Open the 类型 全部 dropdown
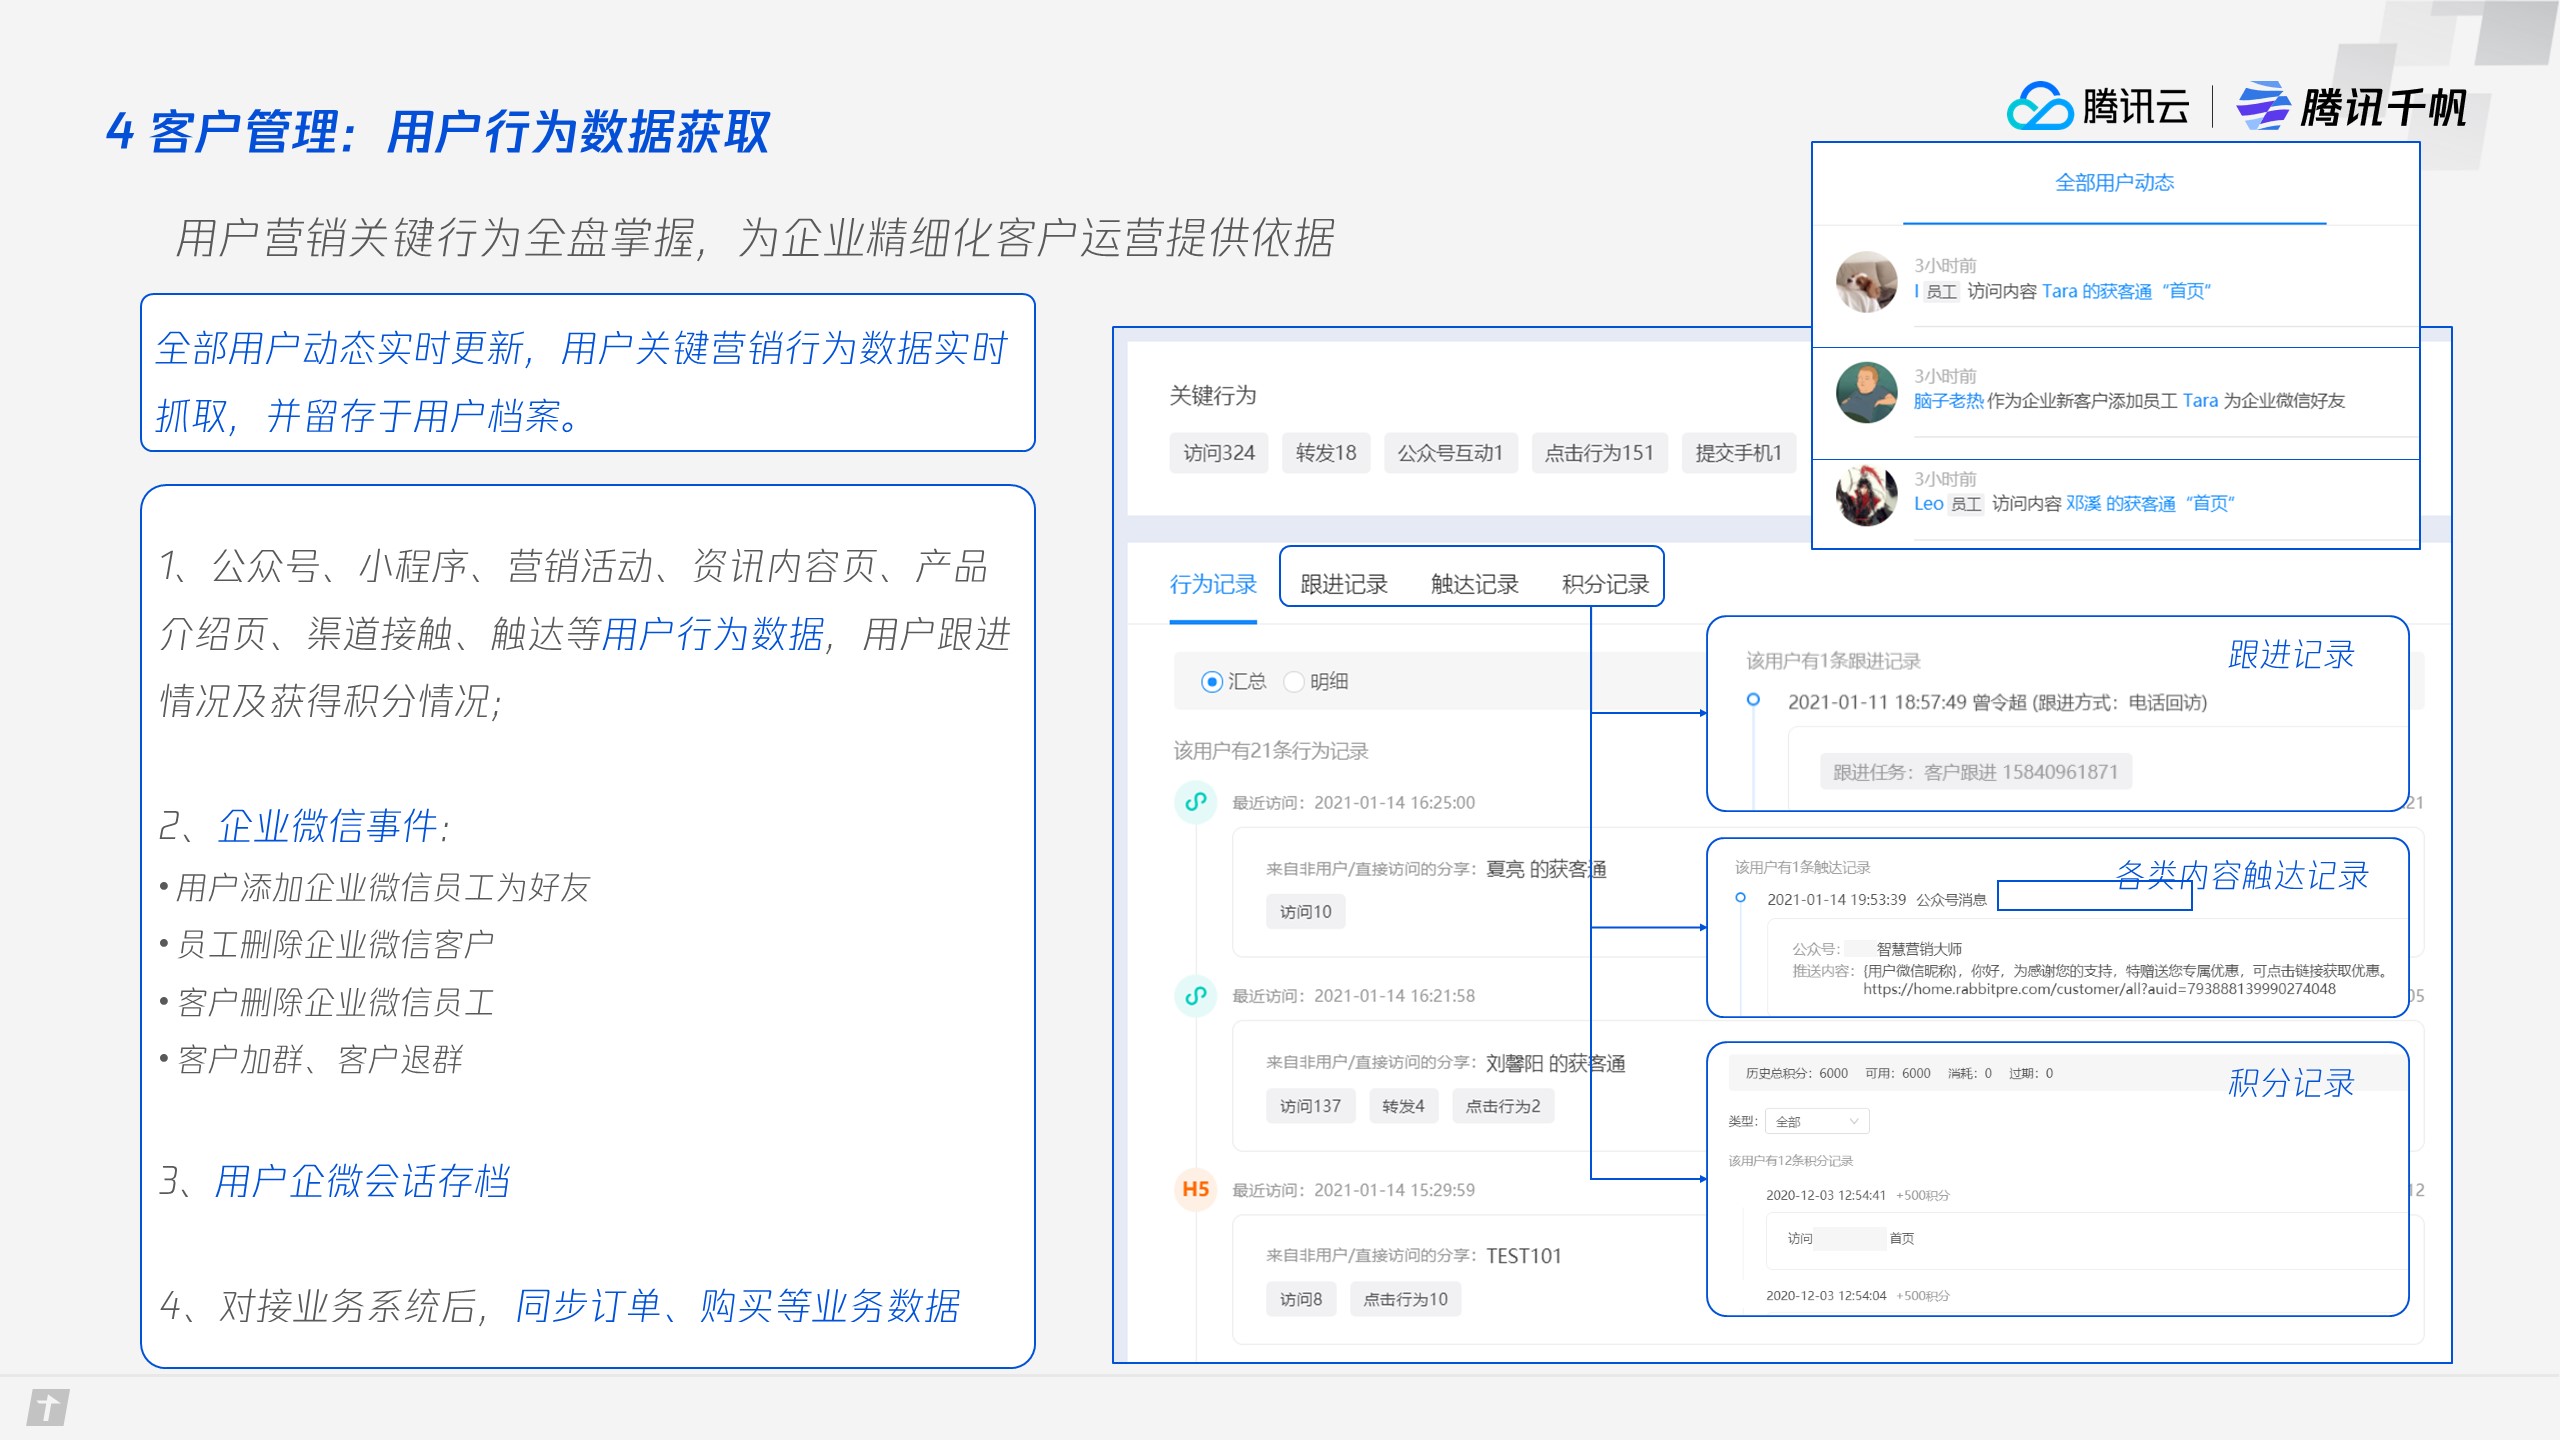 tap(1817, 1121)
